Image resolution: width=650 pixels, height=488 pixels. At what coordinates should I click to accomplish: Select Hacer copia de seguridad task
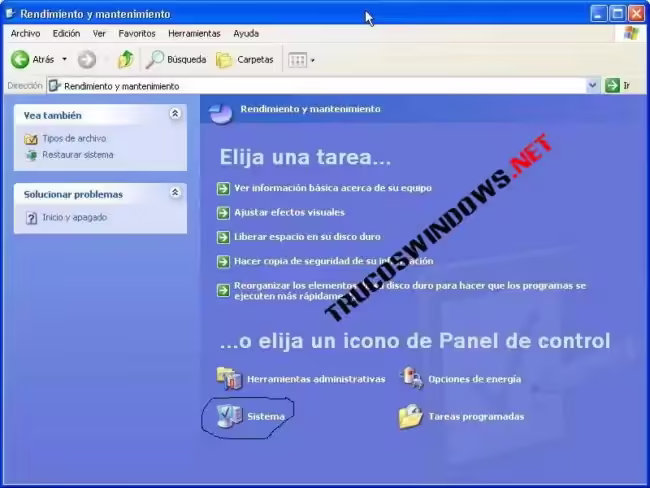tap(334, 261)
